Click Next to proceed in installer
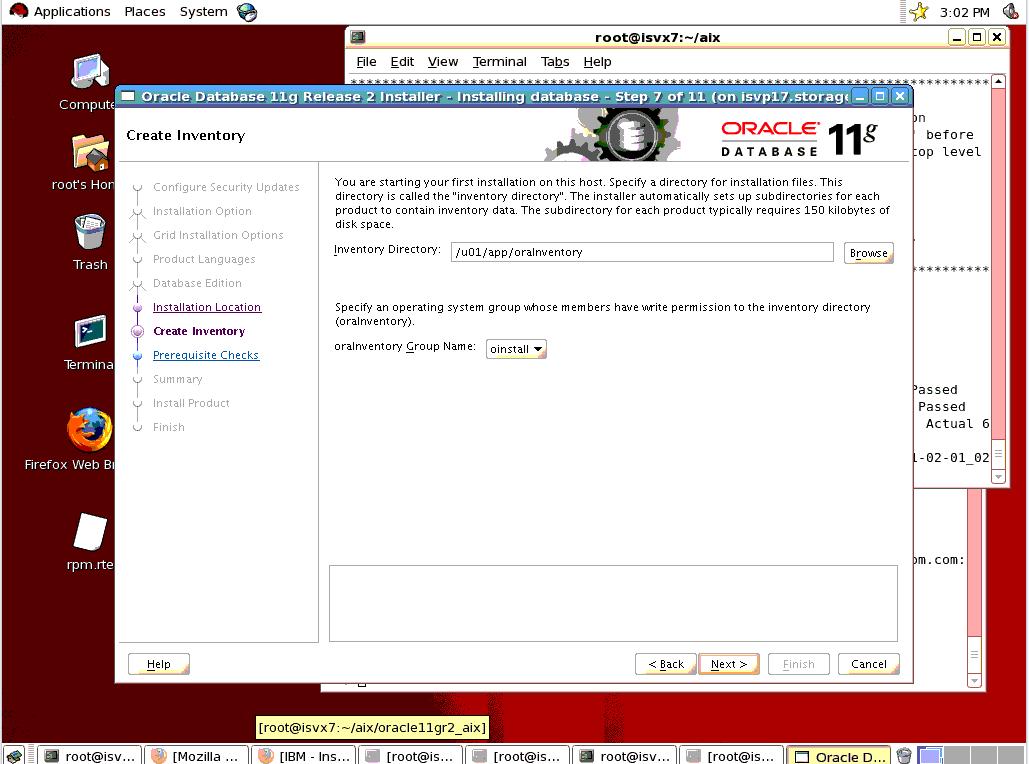 click(x=728, y=664)
